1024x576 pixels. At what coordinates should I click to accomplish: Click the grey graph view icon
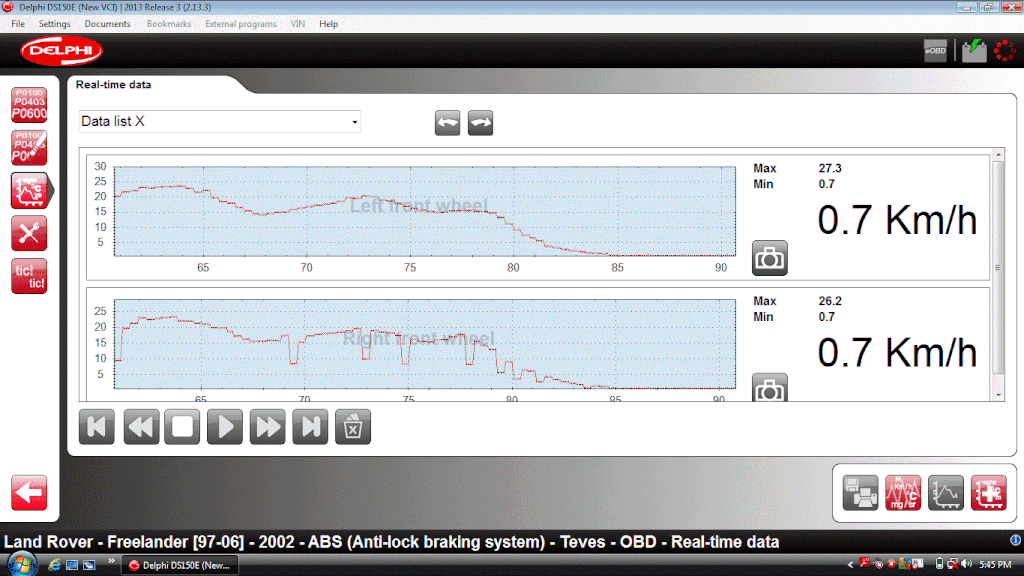pos(946,493)
